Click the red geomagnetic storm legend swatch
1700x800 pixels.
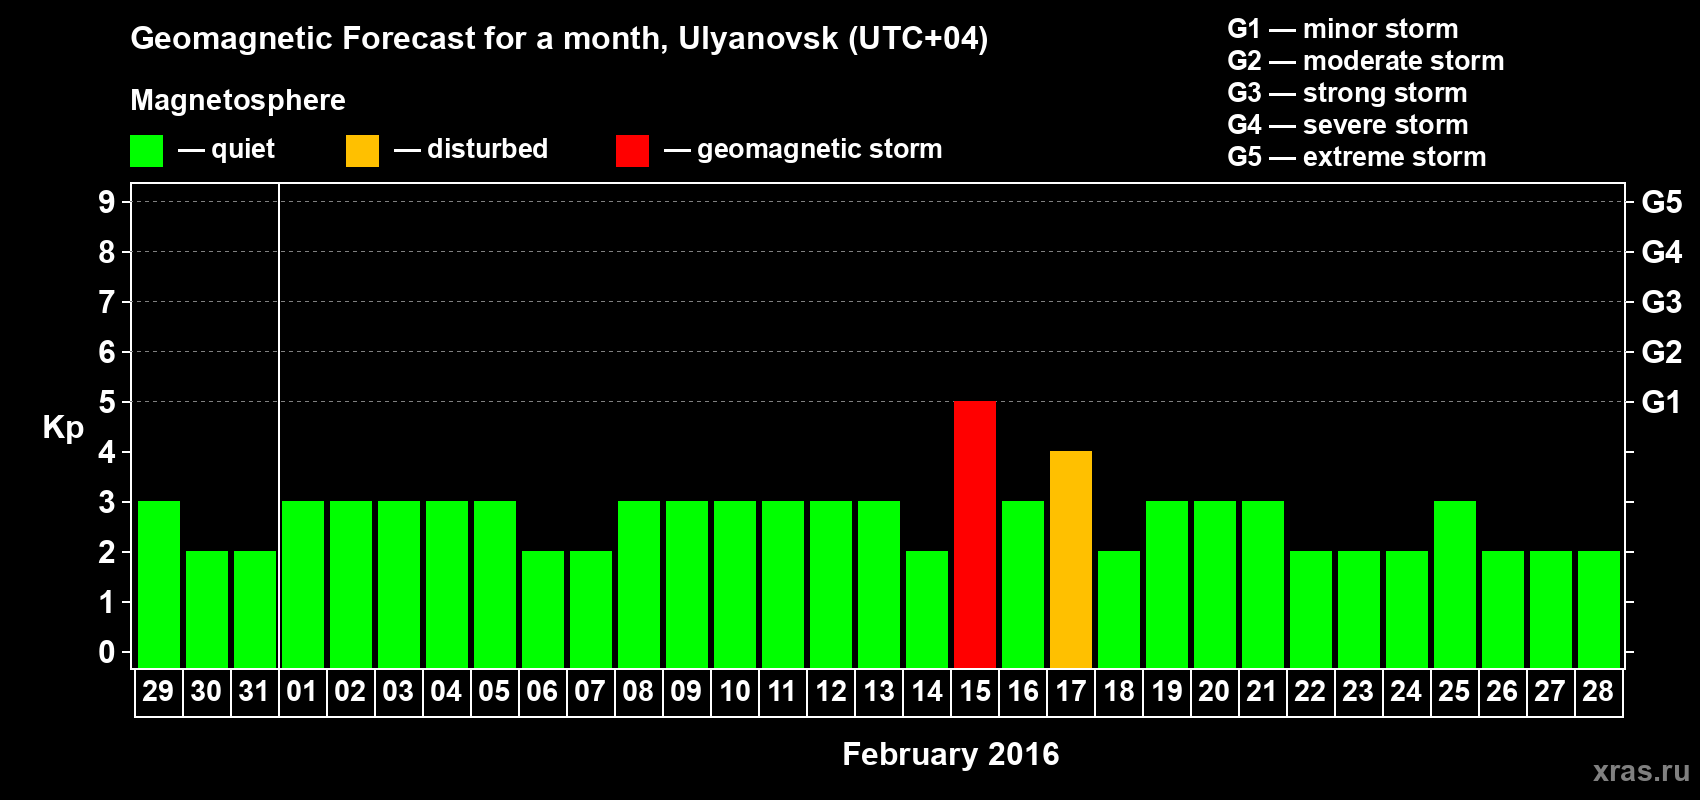click(x=632, y=151)
